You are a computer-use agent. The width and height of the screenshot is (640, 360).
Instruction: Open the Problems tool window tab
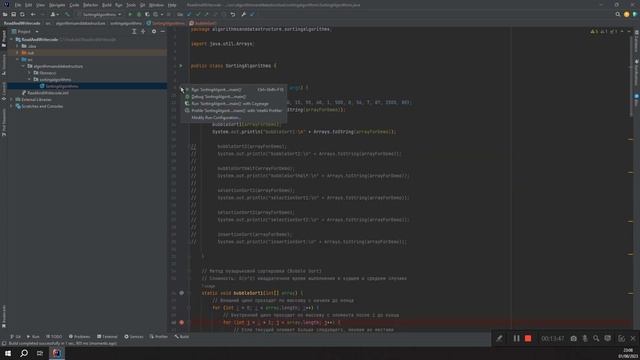79,337
